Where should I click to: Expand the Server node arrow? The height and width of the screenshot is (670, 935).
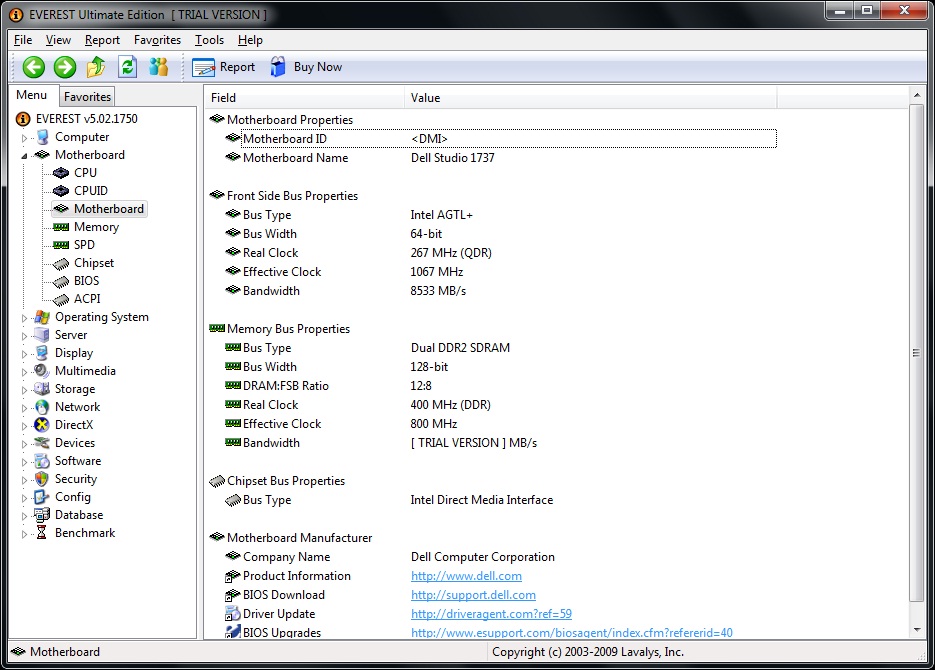[x=24, y=336]
